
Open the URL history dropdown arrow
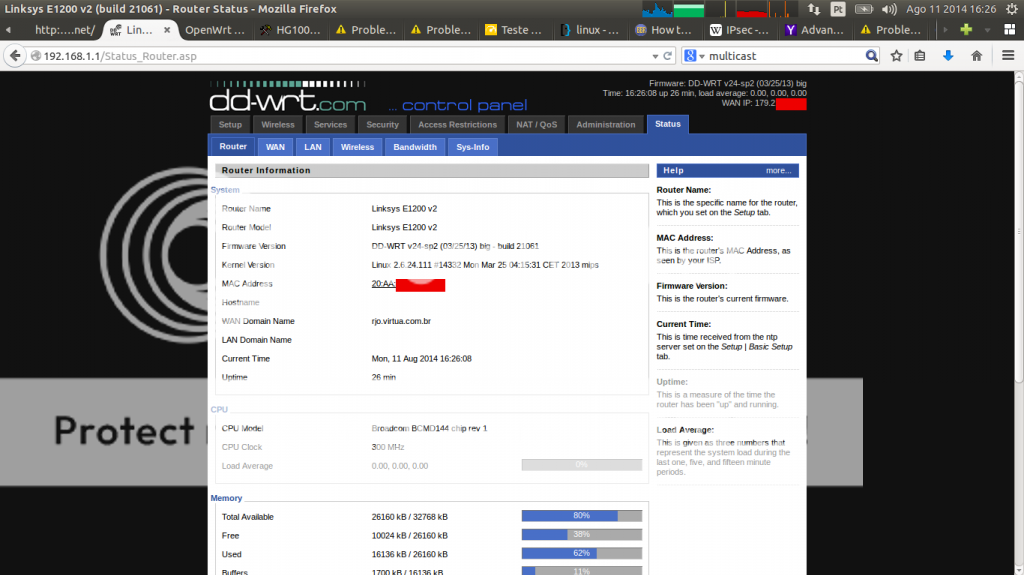(655, 56)
